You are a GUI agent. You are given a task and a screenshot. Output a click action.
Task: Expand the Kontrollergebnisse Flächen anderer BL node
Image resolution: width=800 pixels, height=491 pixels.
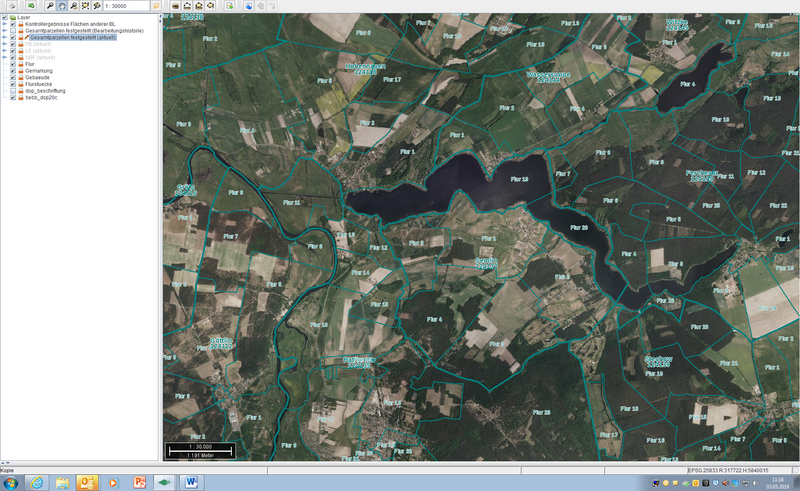[4, 24]
